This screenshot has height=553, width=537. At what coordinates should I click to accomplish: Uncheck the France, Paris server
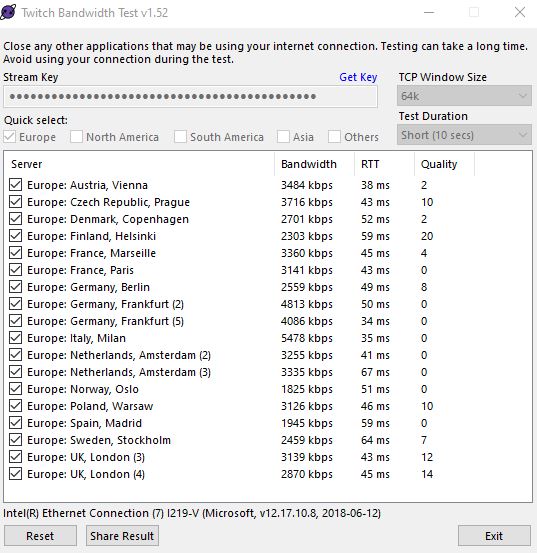tap(16, 269)
